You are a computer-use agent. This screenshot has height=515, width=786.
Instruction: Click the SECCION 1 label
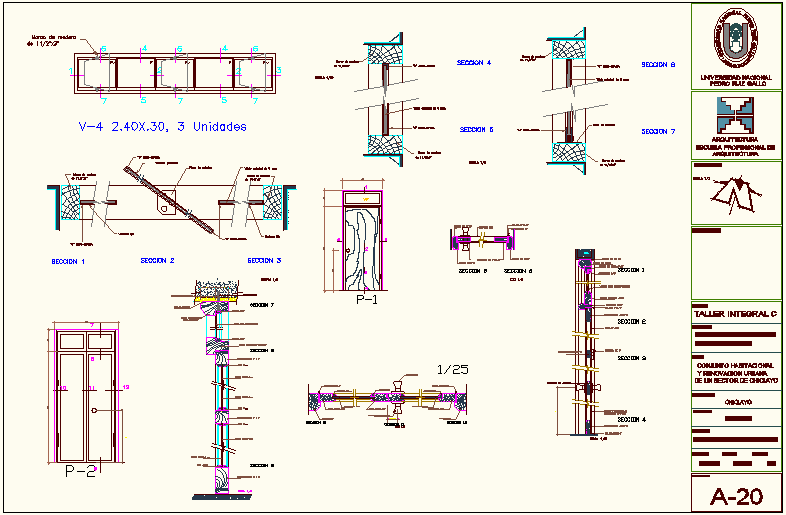coord(68,260)
